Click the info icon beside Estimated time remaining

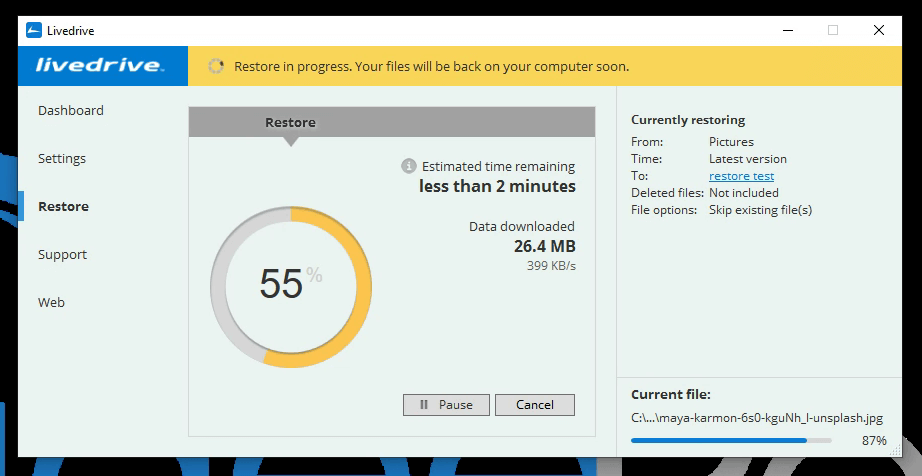coord(408,166)
